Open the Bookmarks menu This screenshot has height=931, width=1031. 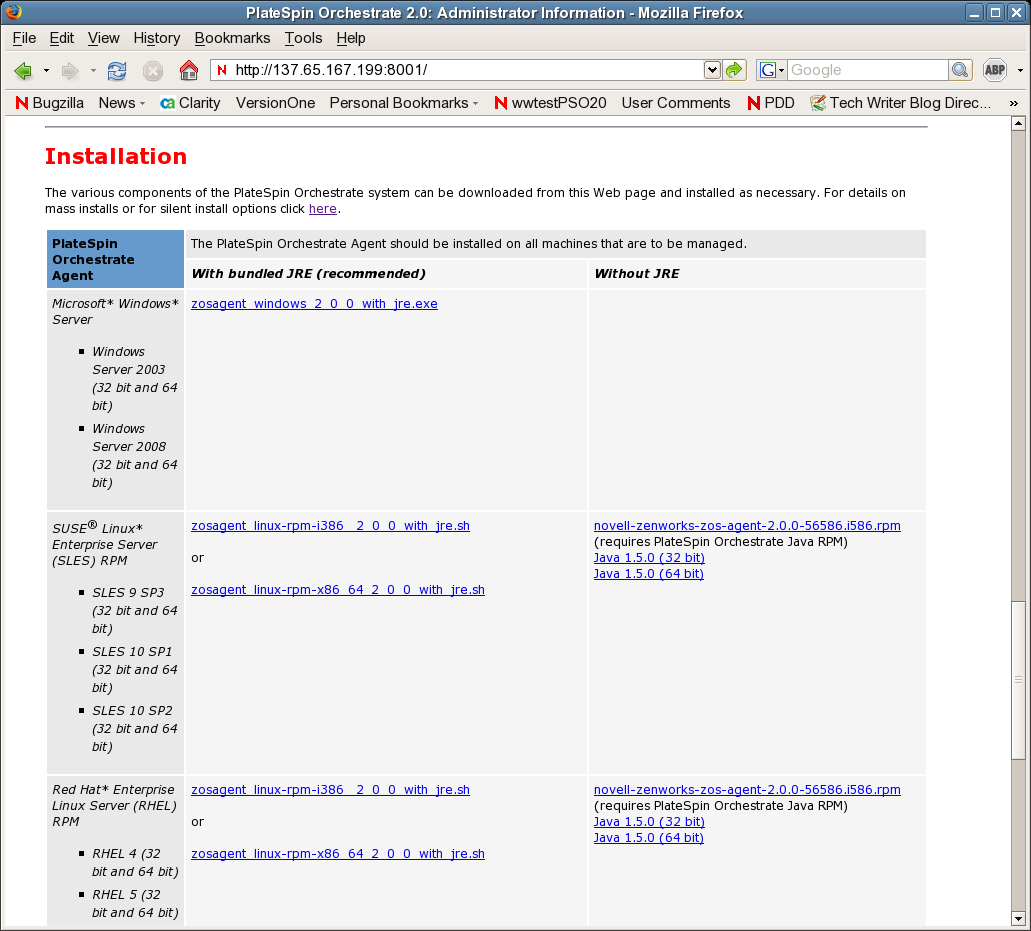click(232, 38)
